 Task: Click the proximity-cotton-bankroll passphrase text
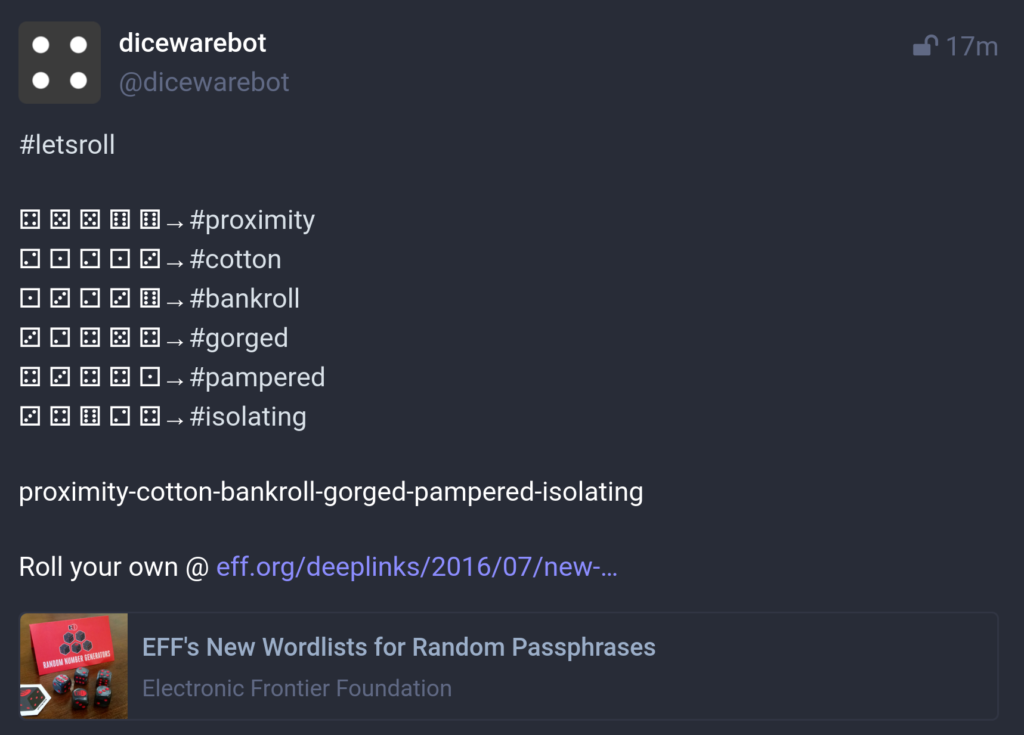coord(331,492)
